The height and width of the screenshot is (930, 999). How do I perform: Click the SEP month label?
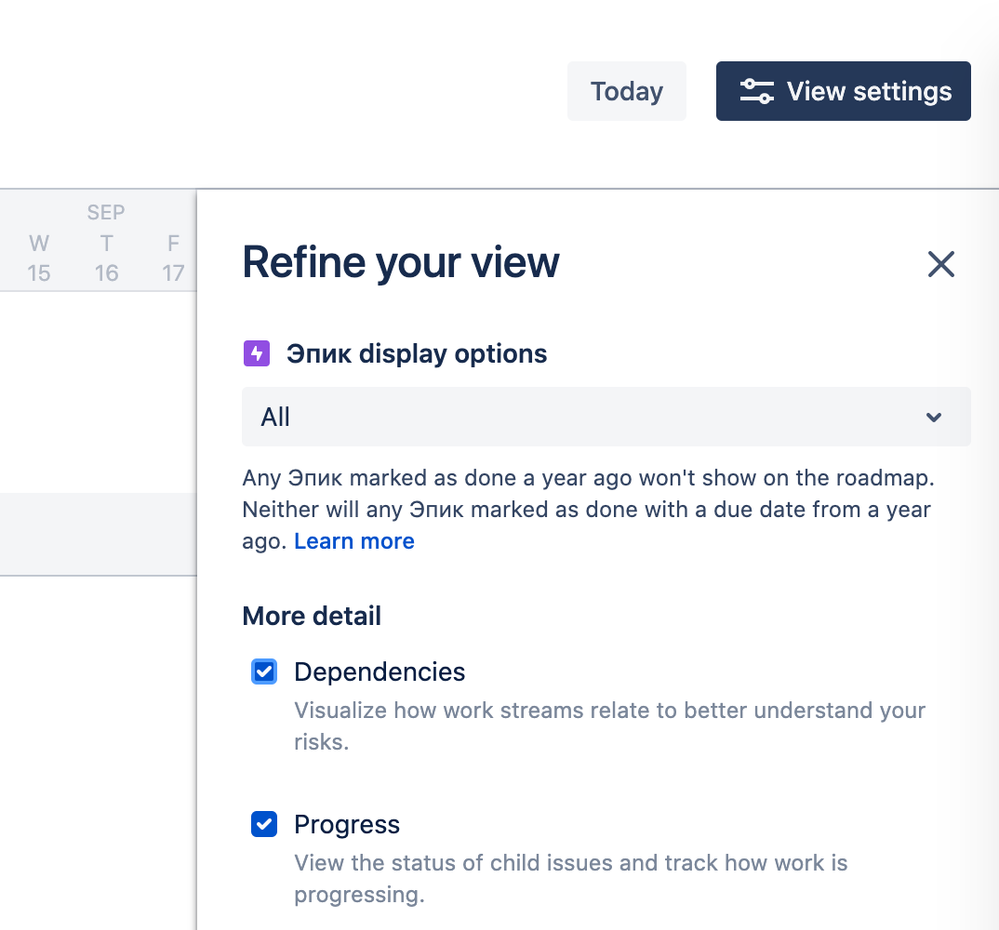pyautogui.click(x=105, y=212)
